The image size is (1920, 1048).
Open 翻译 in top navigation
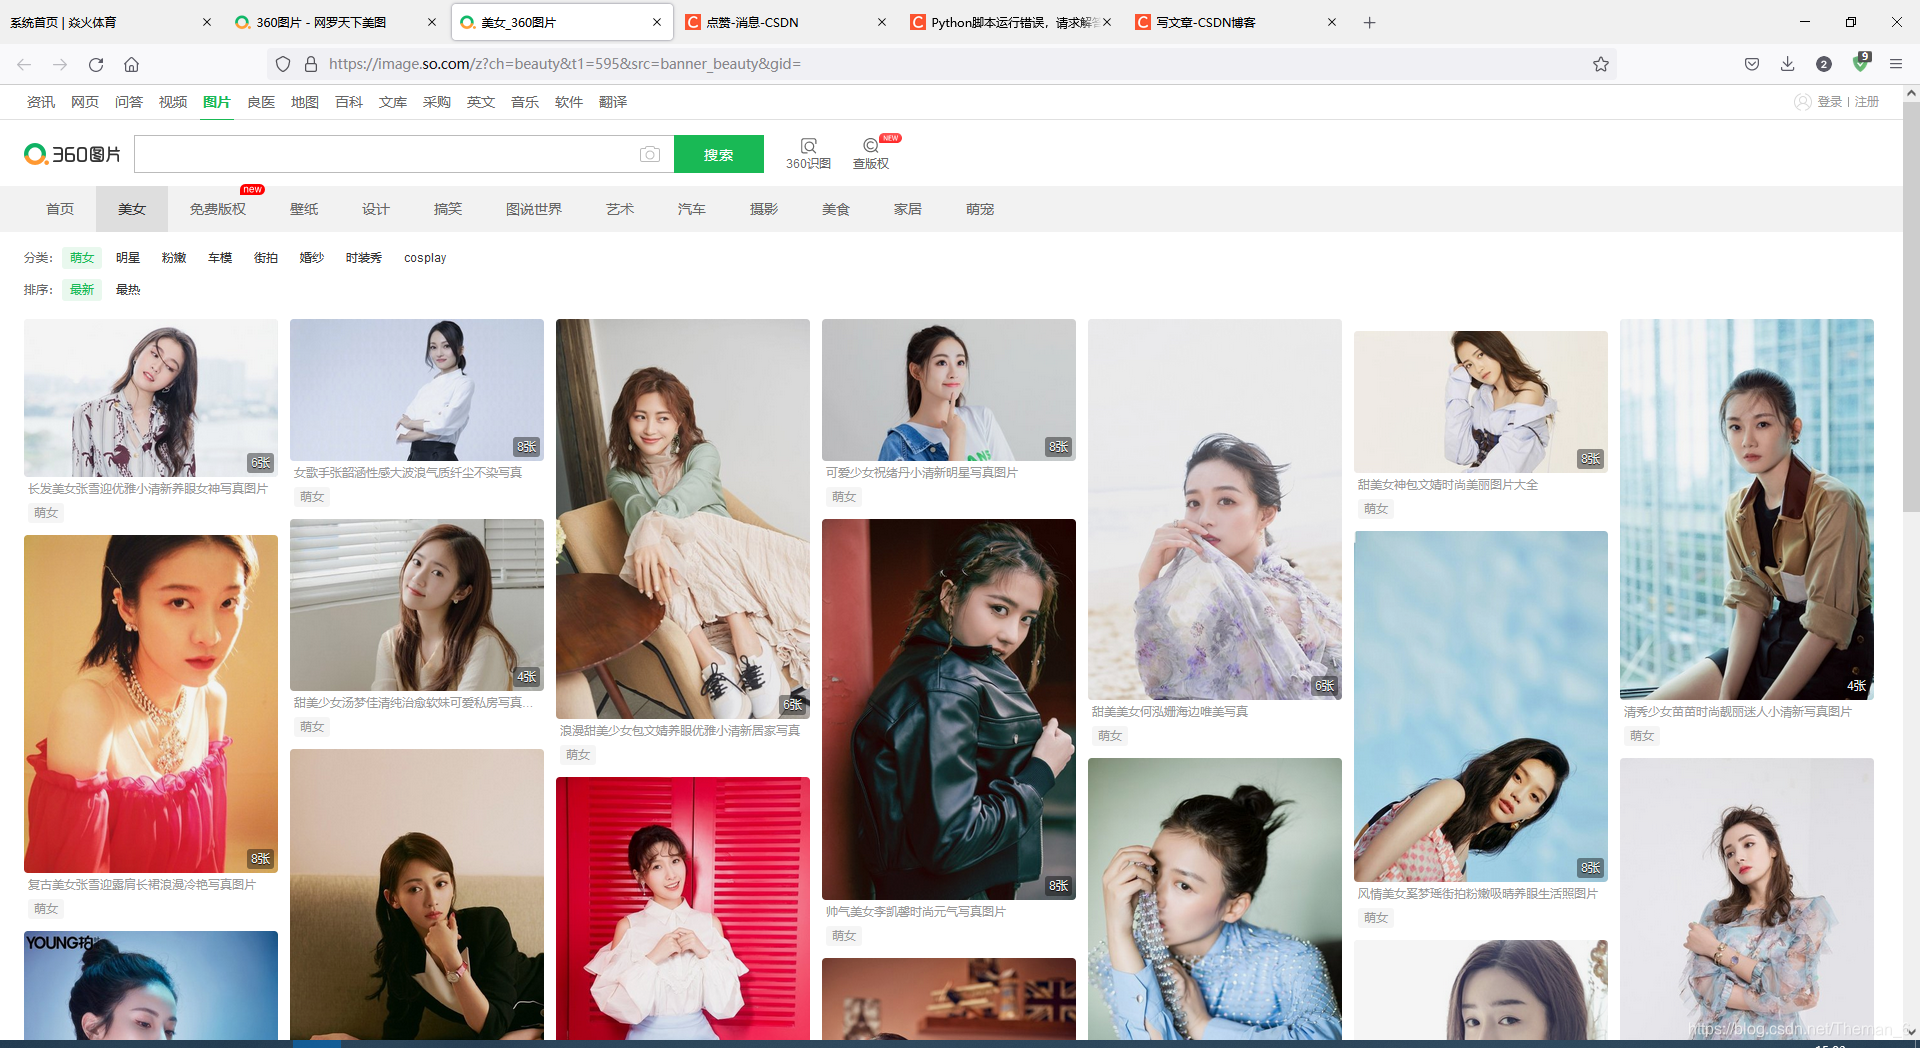click(613, 102)
